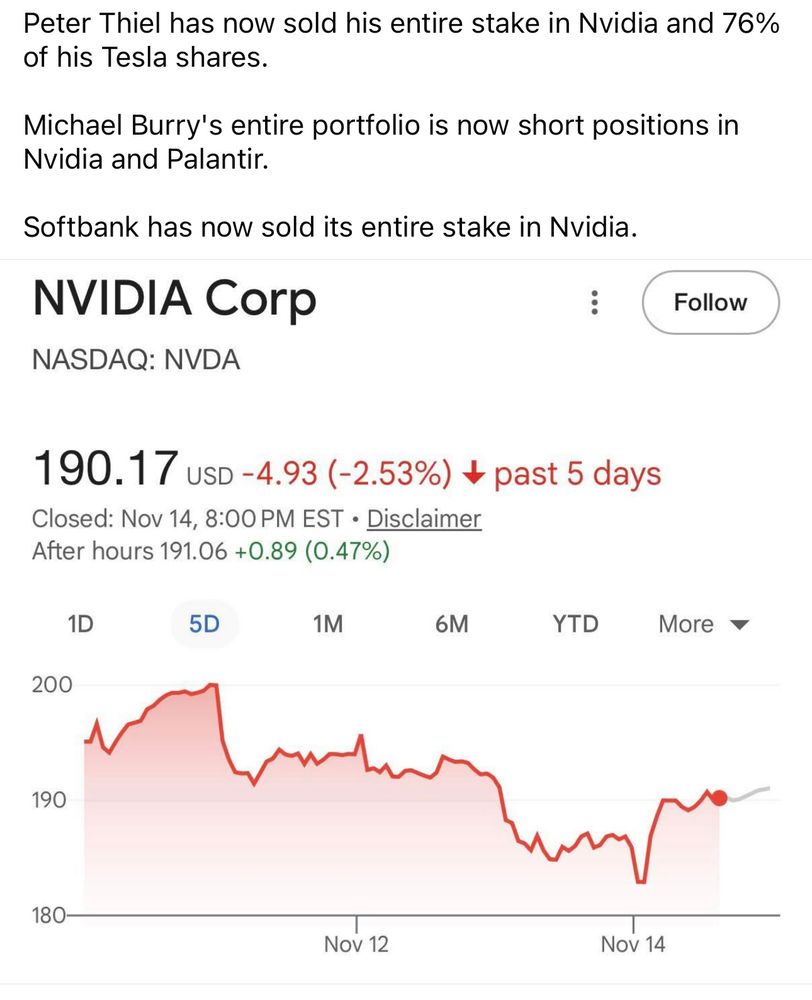This screenshot has height=1000, width=812.
Task: Open the three-dot more options menu
Action: (595, 302)
